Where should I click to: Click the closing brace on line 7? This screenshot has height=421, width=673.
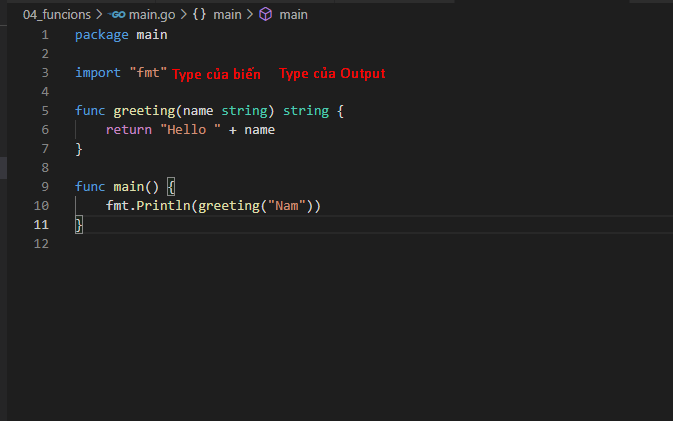pos(79,149)
